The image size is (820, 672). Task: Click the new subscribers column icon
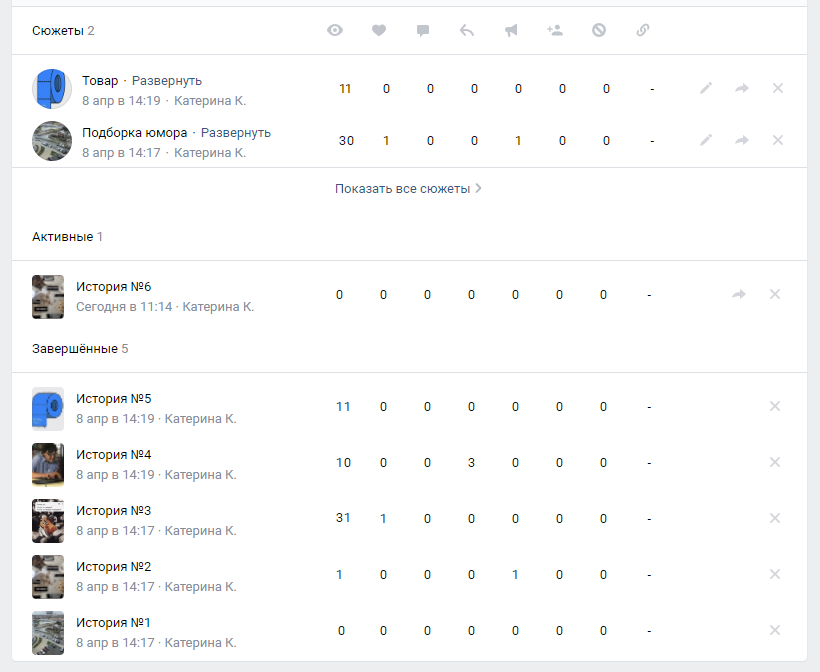555,30
